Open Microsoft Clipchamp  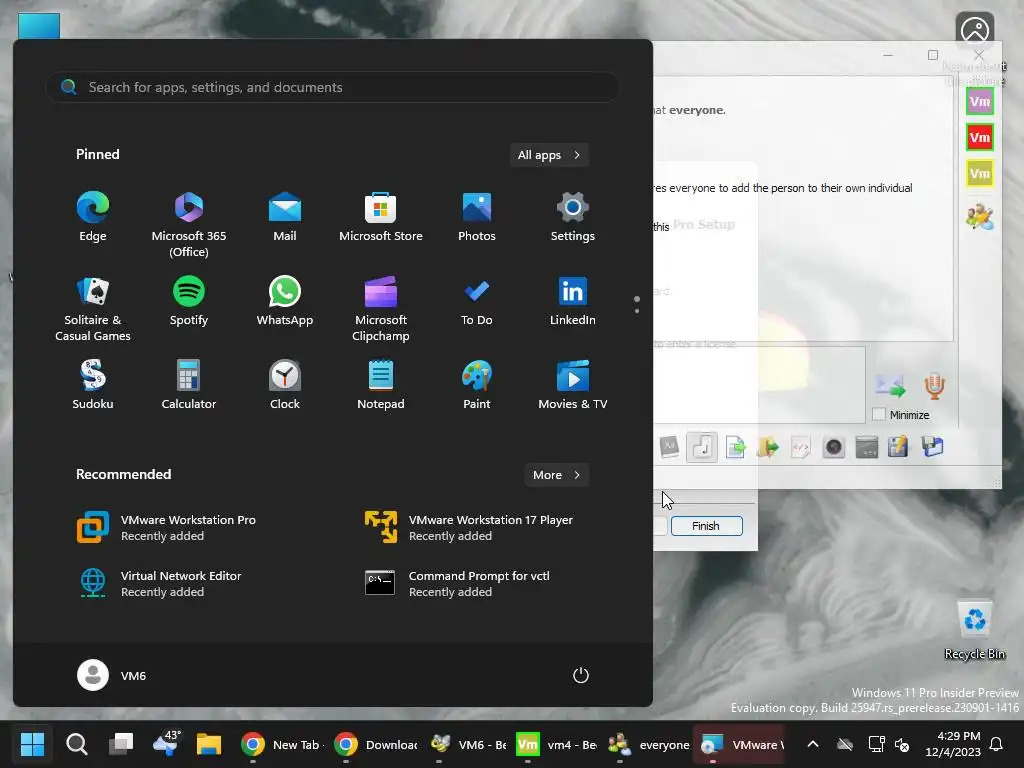click(x=381, y=309)
